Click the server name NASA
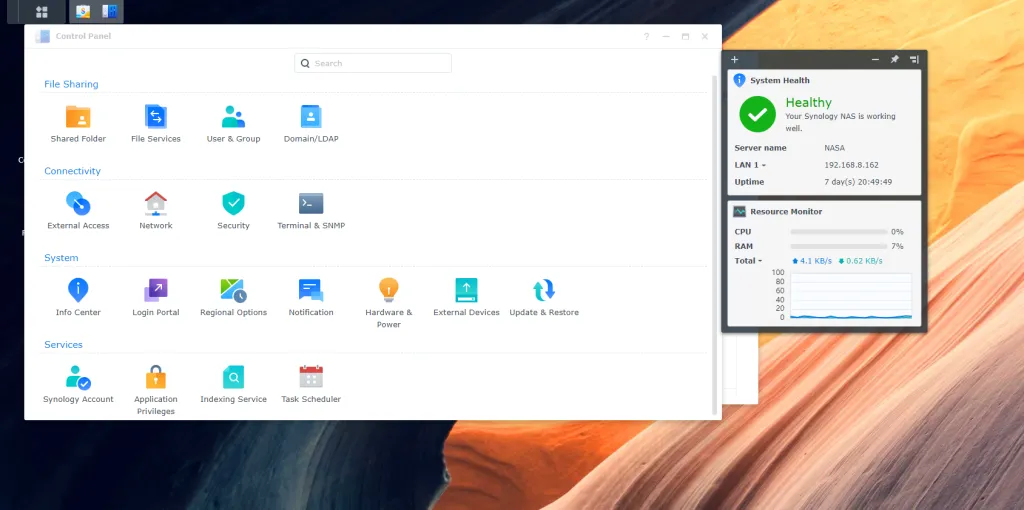Viewport: 1024px width, 510px height. point(835,148)
